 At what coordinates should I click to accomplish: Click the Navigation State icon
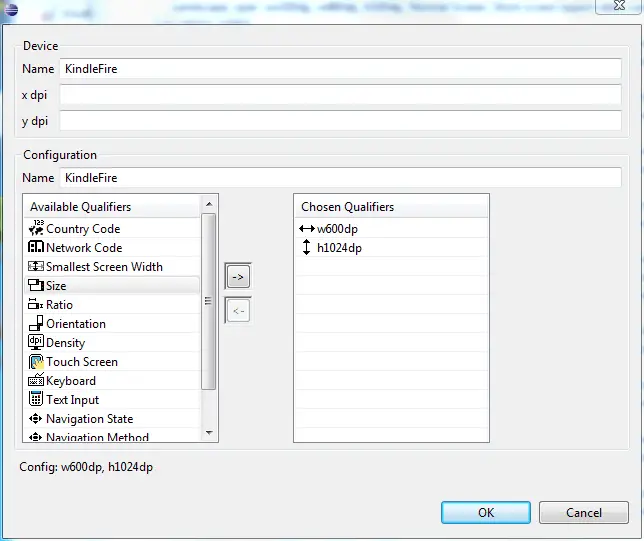point(36,419)
